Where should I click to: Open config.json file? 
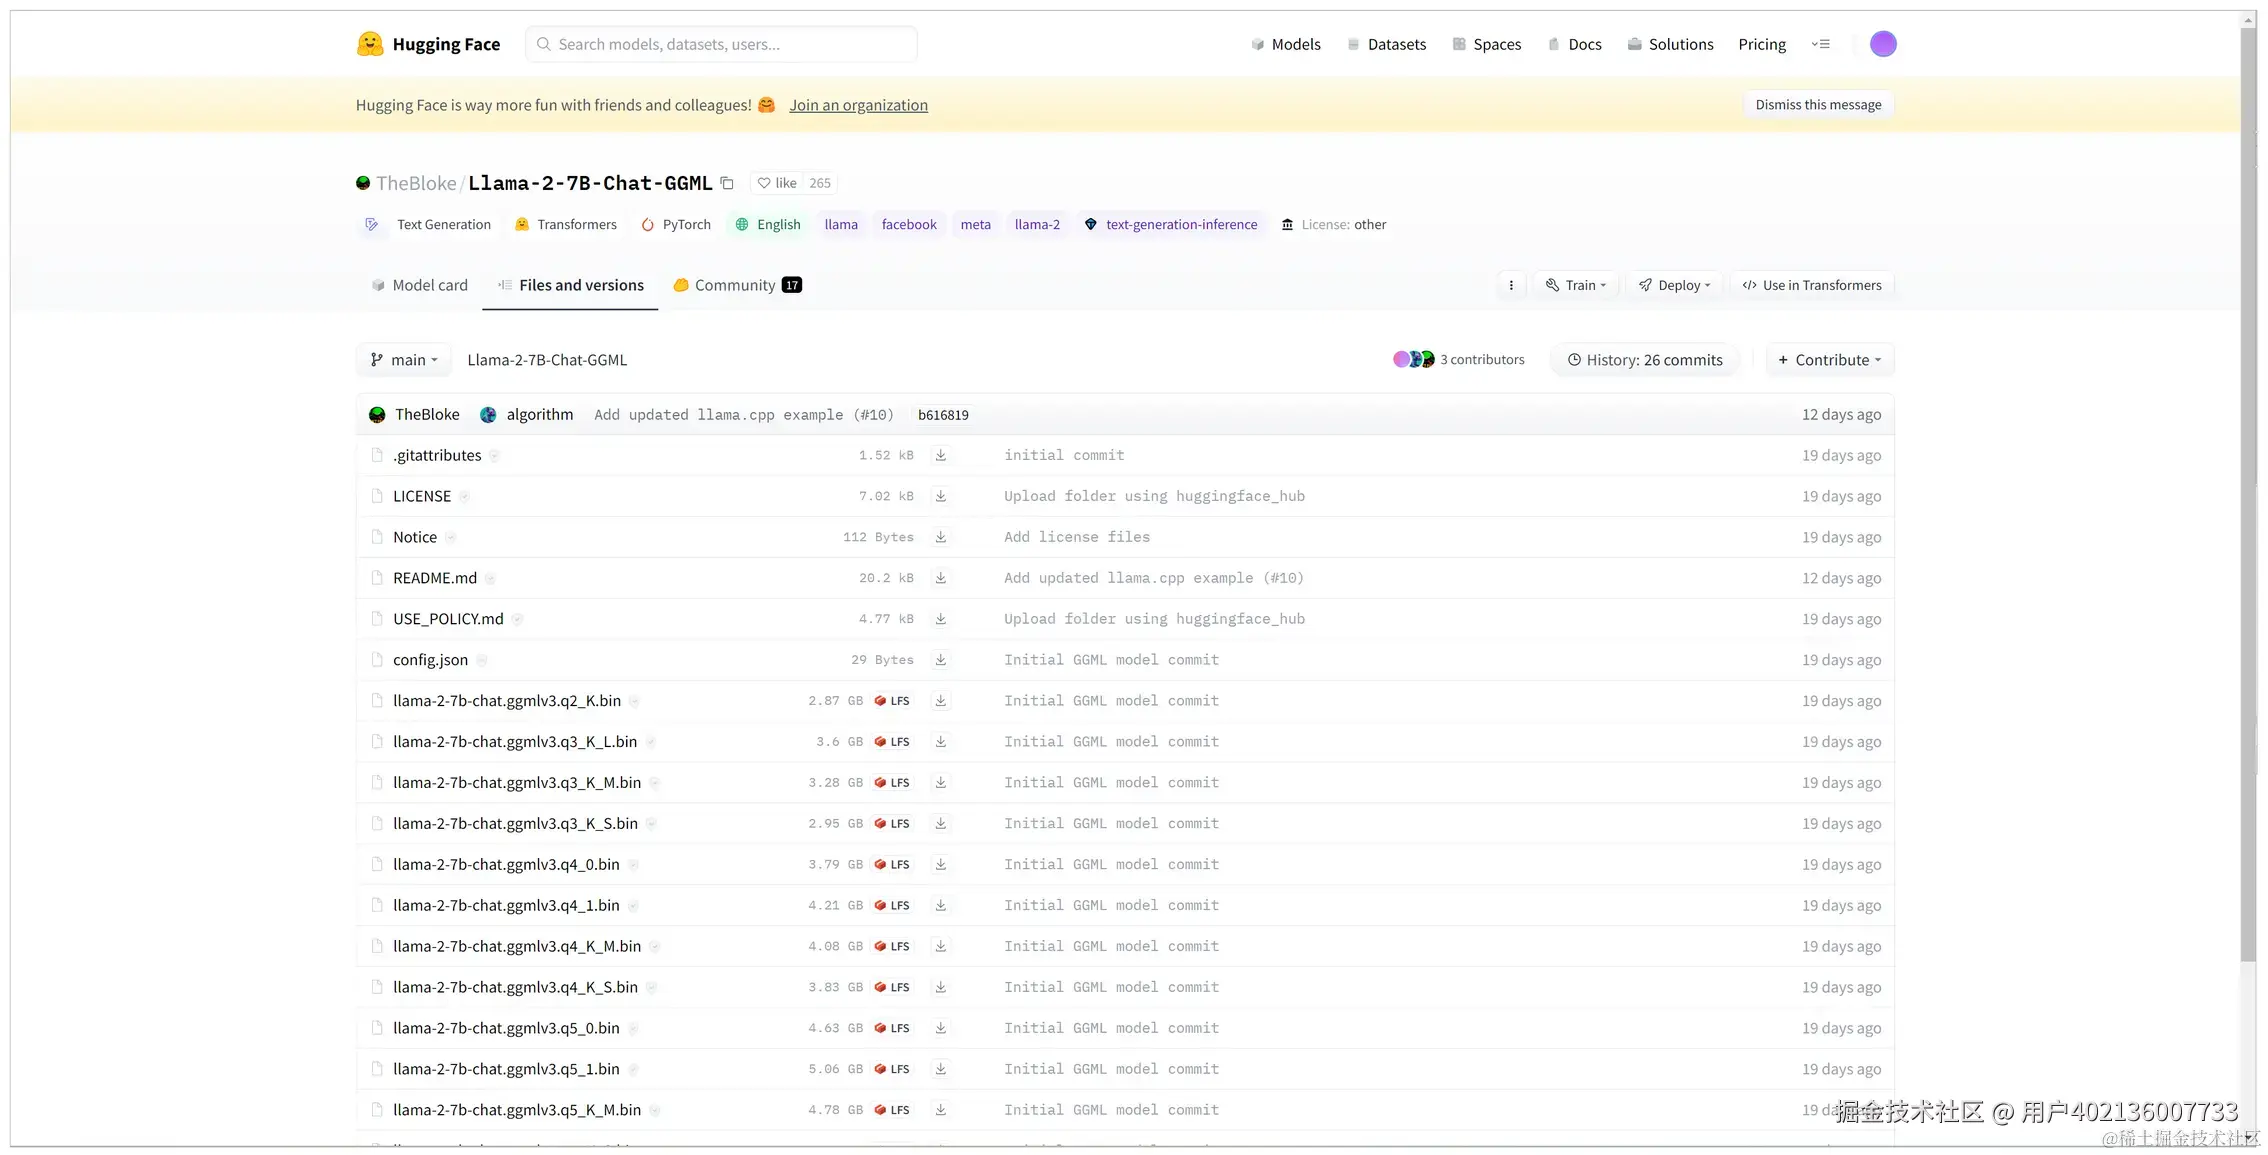430,660
